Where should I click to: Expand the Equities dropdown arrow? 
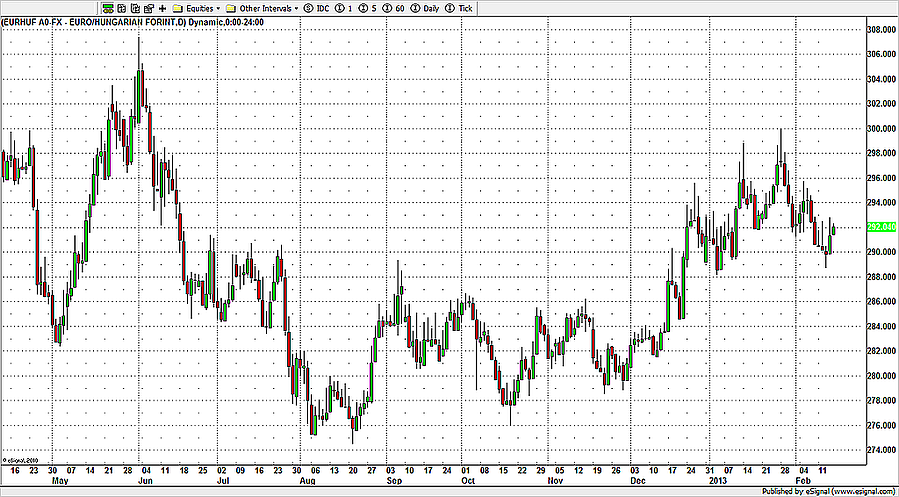click(x=218, y=8)
